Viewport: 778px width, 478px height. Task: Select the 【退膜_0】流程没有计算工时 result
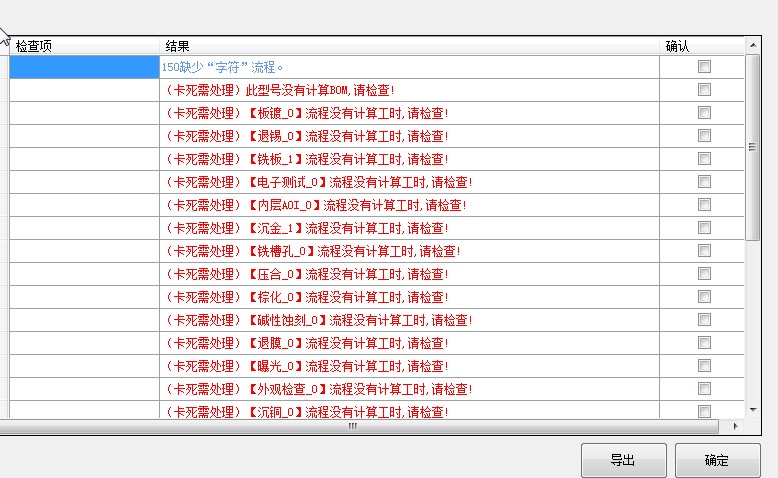347,343
